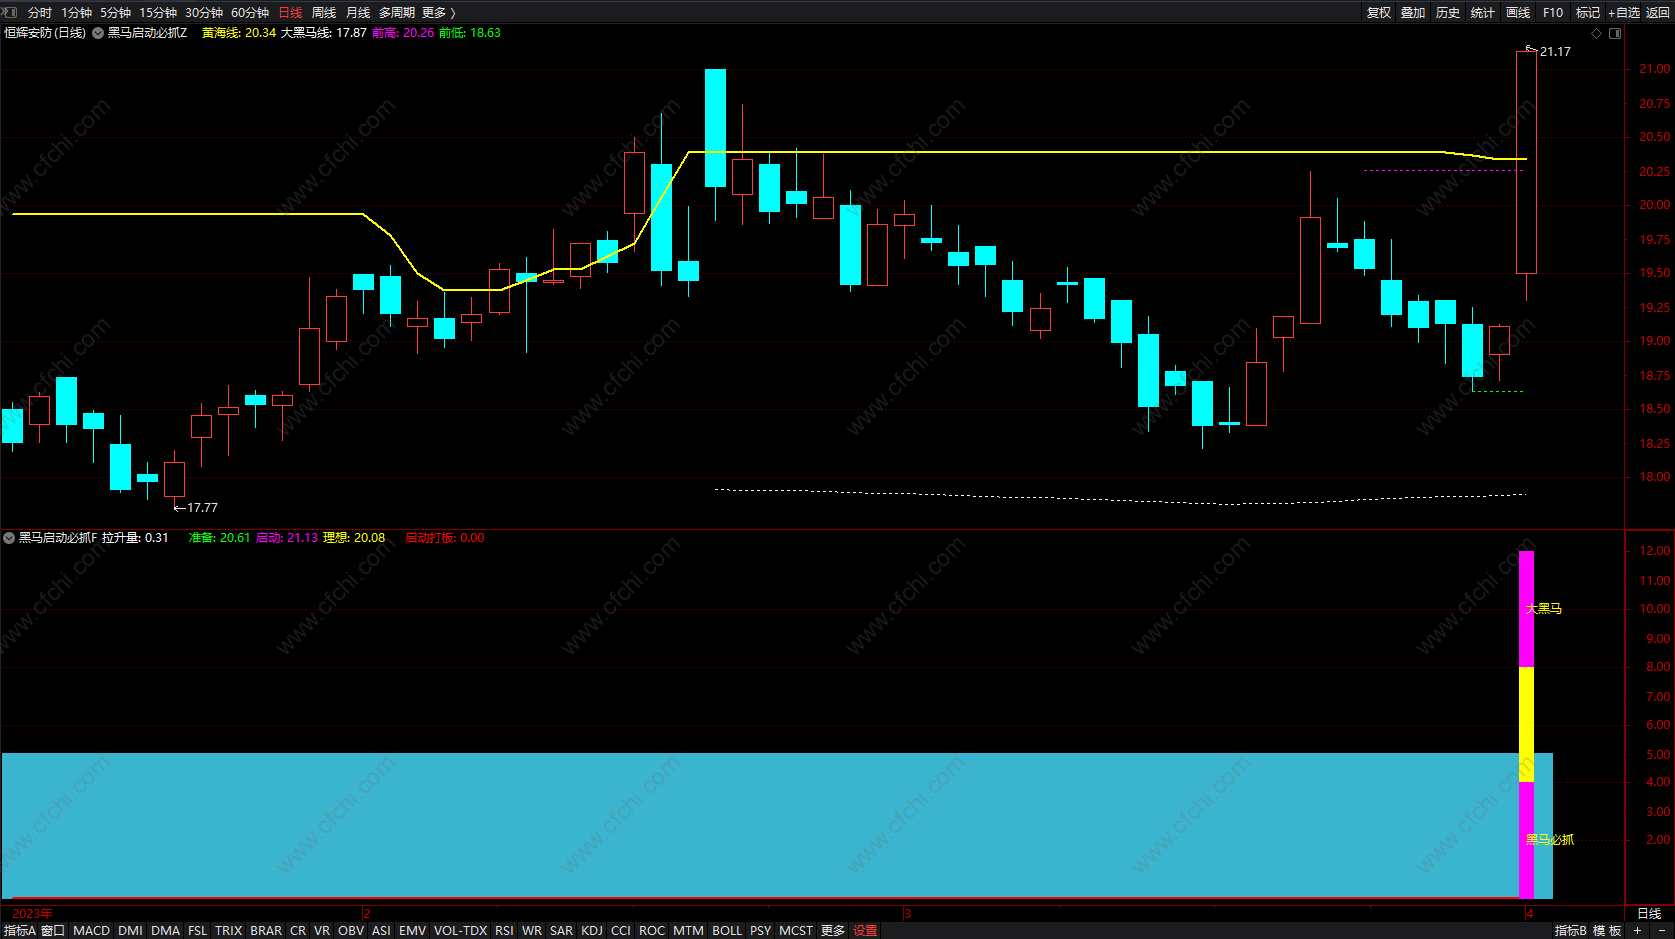Click the 标记 mark button

(x=1588, y=12)
